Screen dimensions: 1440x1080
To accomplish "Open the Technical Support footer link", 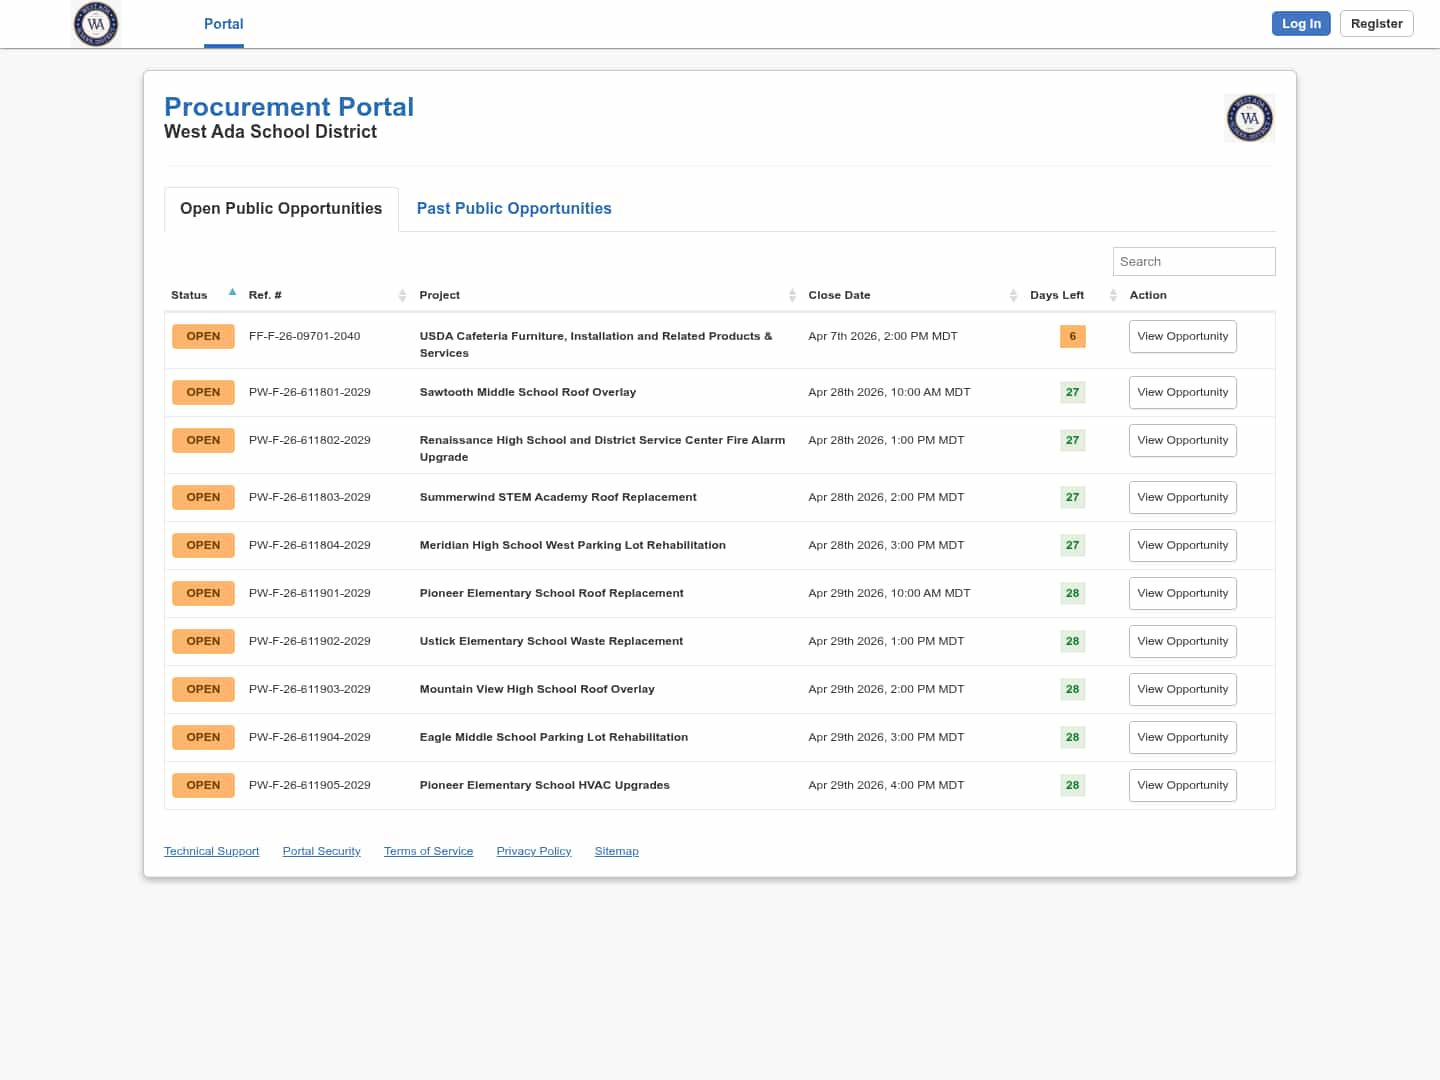I will pos(211,851).
